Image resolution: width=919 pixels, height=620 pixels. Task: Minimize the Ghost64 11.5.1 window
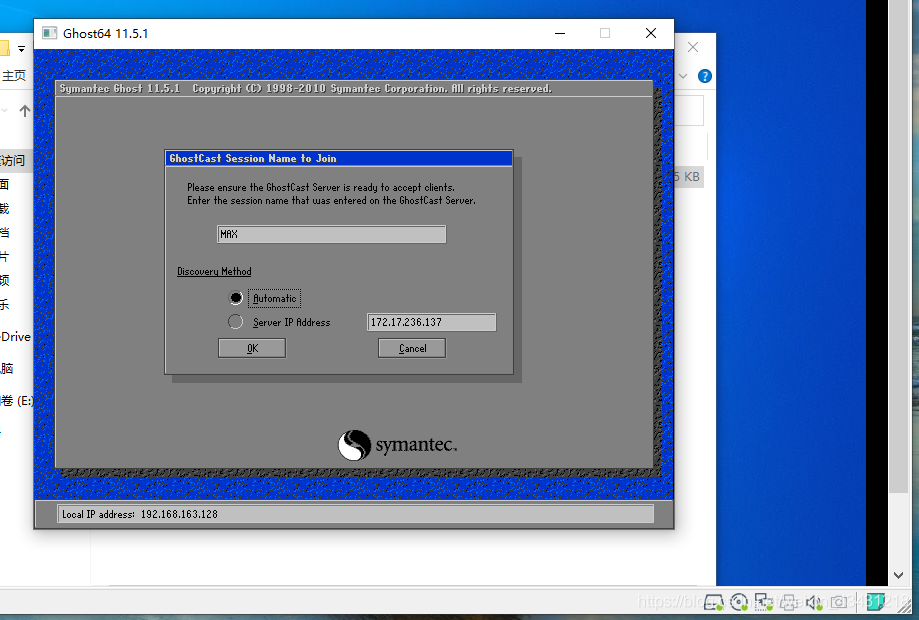560,33
